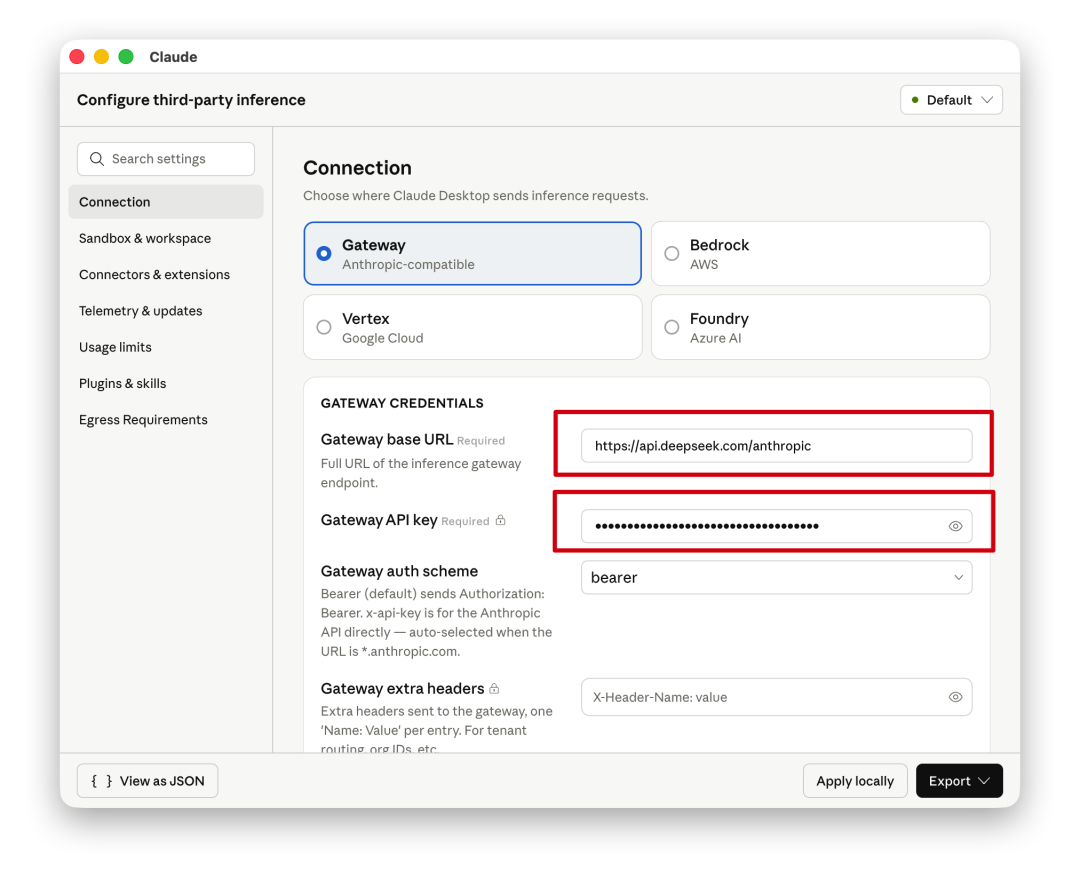
Task: Open the Default profile dropdown
Action: point(951,100)
